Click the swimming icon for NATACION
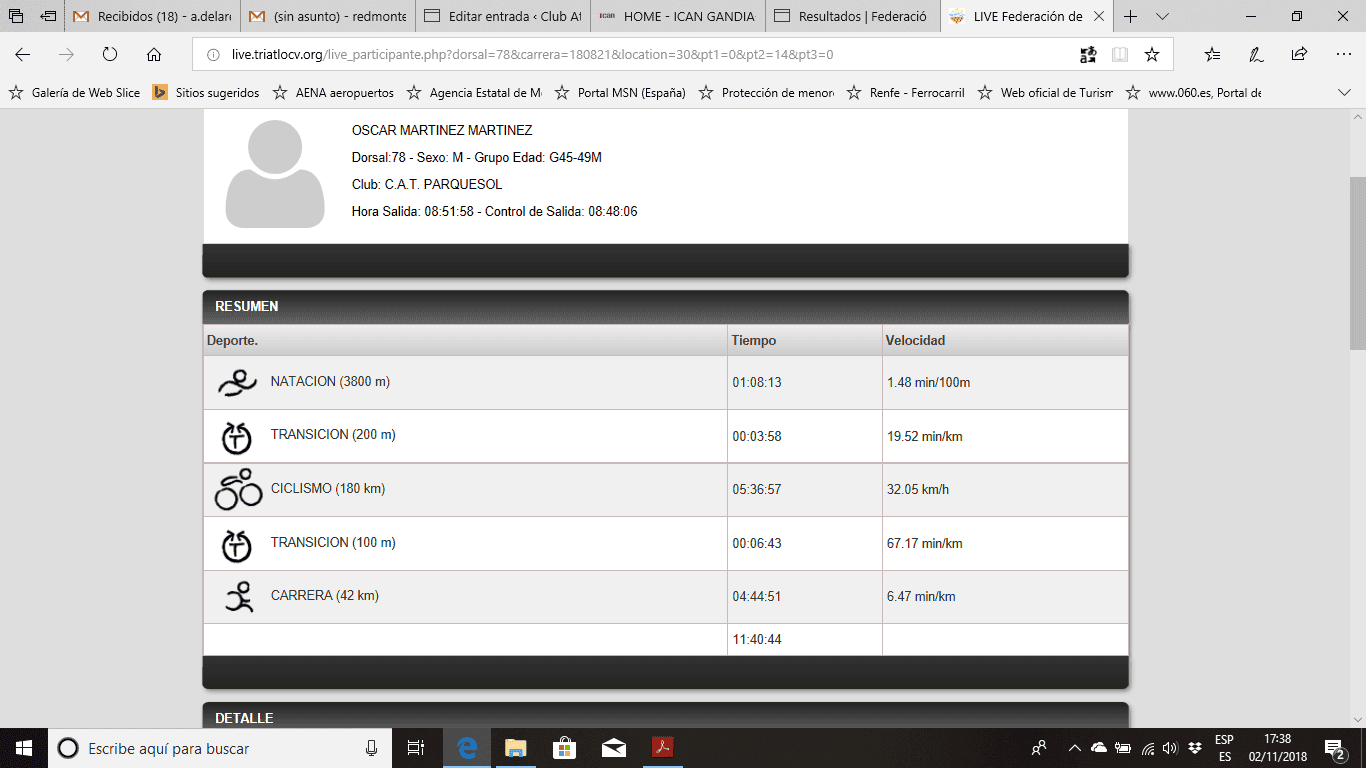Viewport: 1366px width, 768px height. tap(237, 383)
